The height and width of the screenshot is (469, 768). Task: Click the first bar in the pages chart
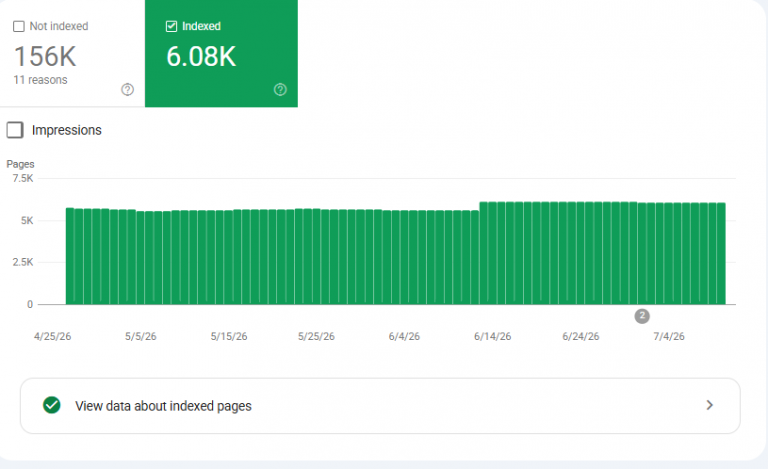click(x=70, y=256)
